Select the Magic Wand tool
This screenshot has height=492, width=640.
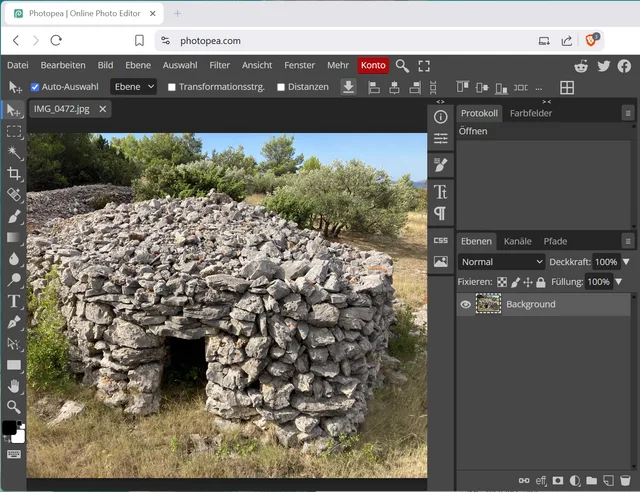pos(14,153)
